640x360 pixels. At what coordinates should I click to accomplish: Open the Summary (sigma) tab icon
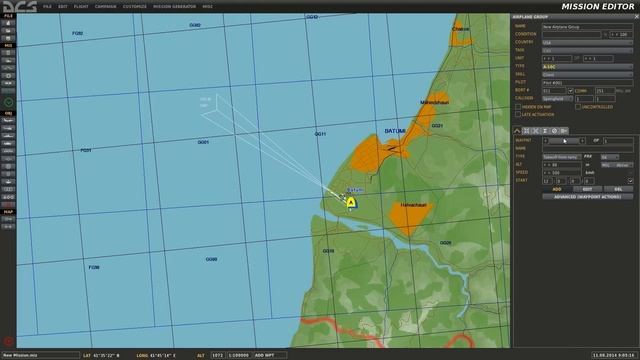(545, 131)
